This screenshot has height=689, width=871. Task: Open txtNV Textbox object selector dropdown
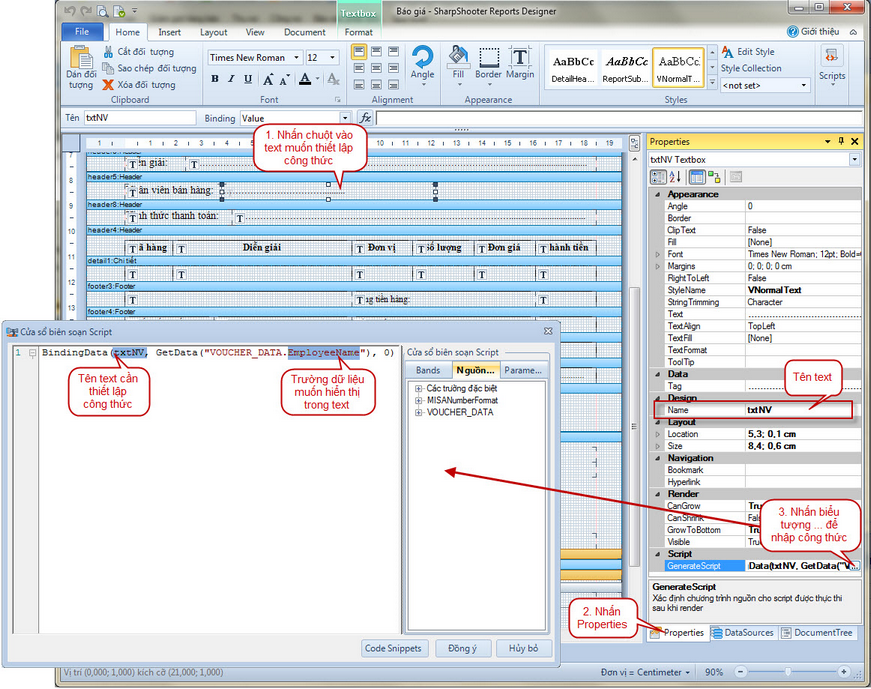point(854,159)
